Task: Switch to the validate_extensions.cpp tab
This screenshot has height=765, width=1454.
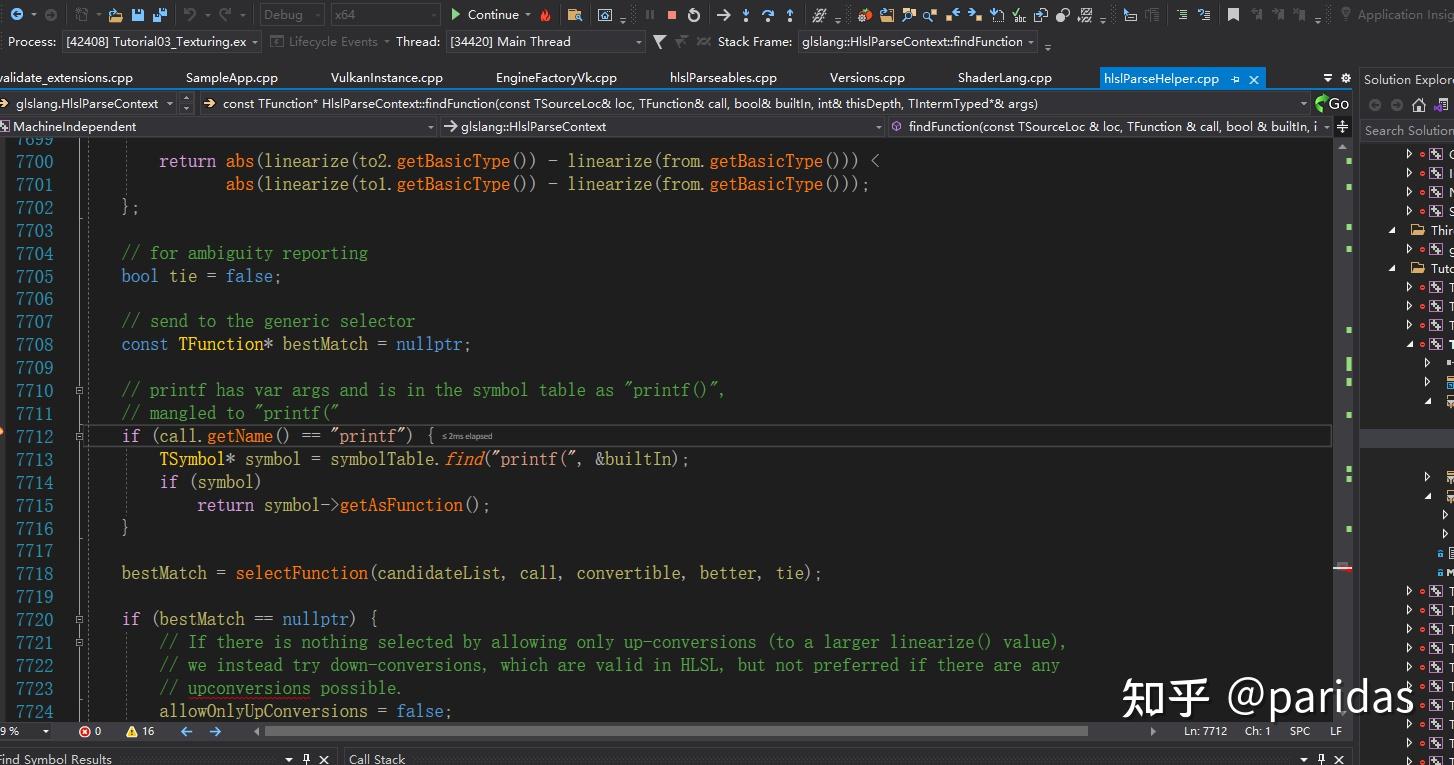Action: [x=66, y=78]
